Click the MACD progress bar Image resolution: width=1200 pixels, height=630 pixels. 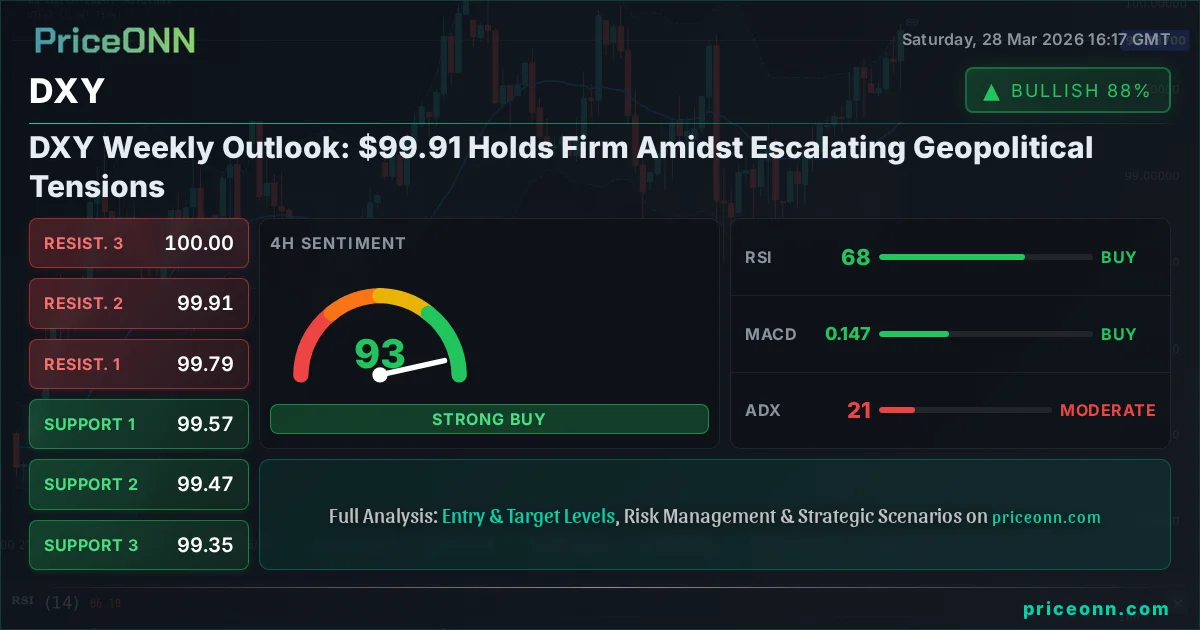coord(985,334)
